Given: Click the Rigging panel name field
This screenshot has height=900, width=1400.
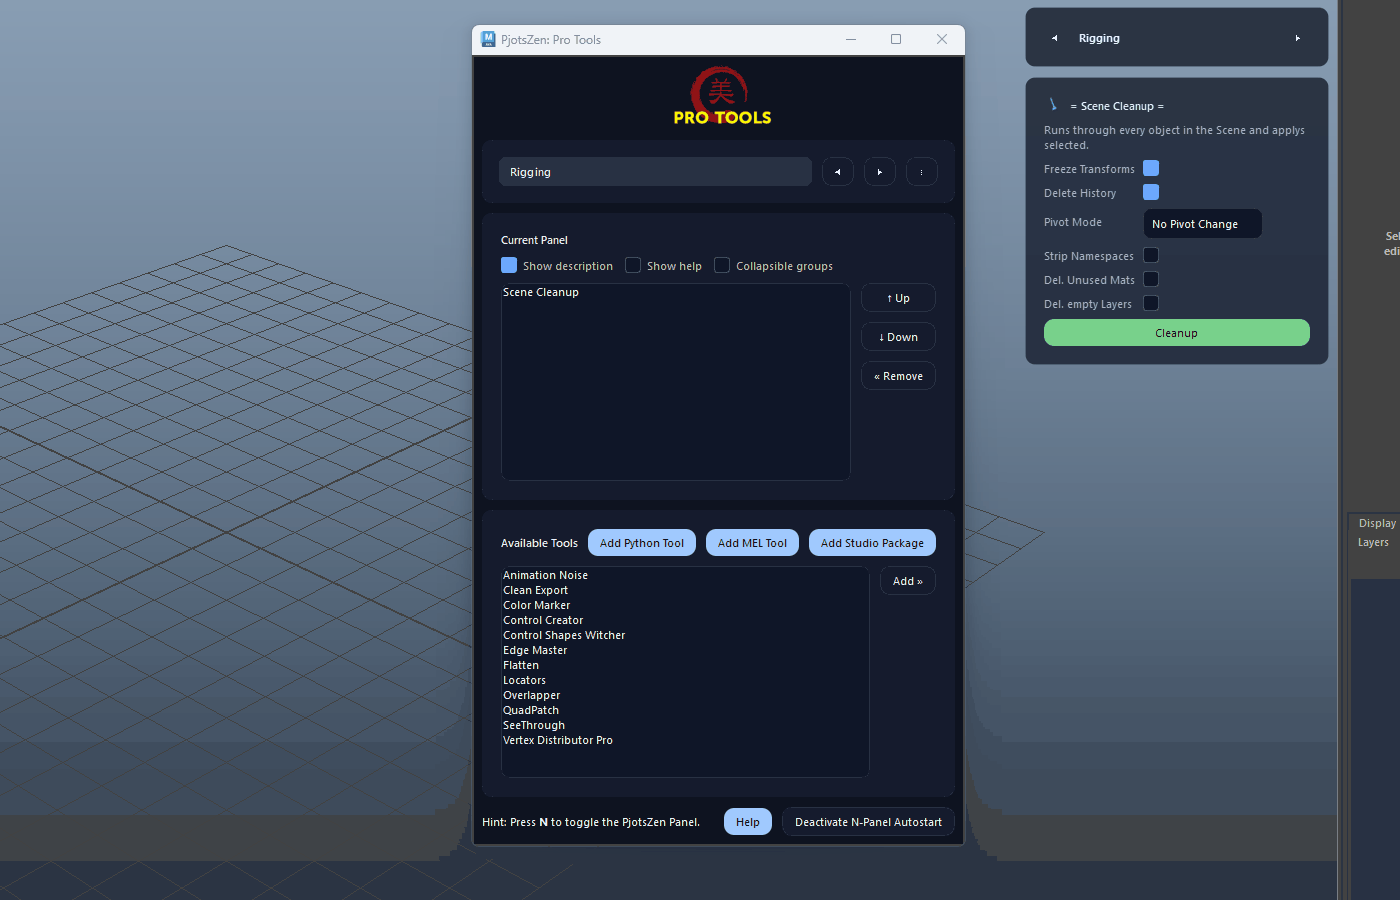Looking at the screenshot, I should pyautogui.click(x=655, y=172).
